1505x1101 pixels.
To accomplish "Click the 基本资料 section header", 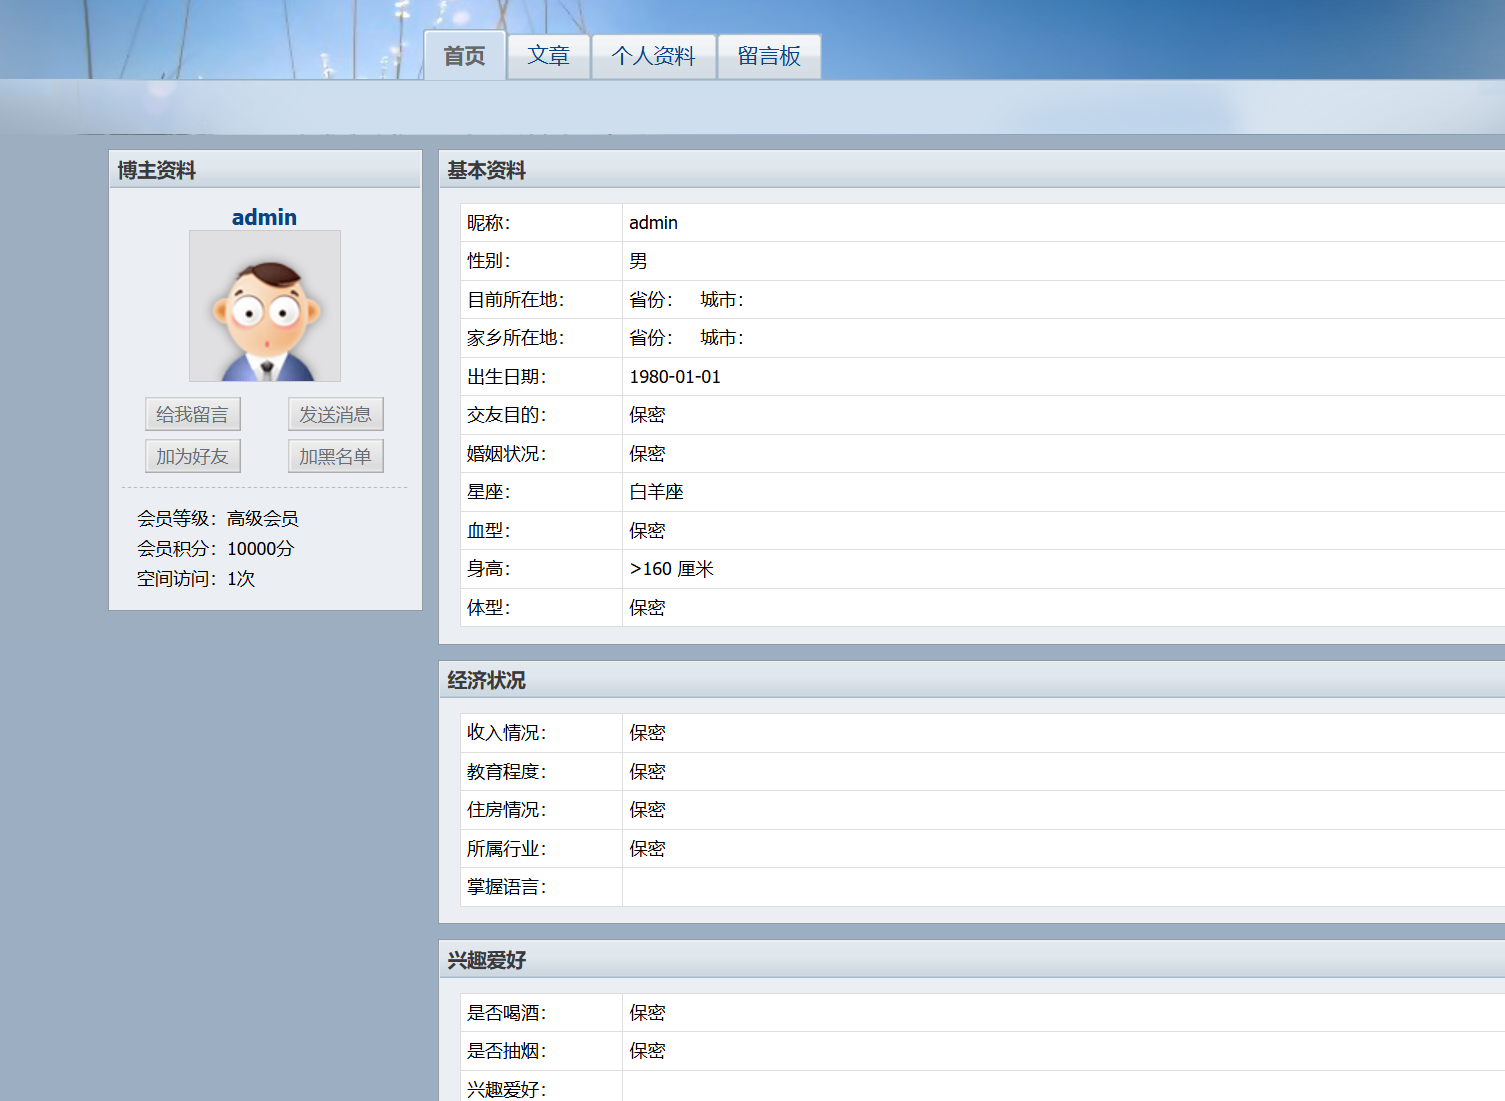I will coord(486,170).
